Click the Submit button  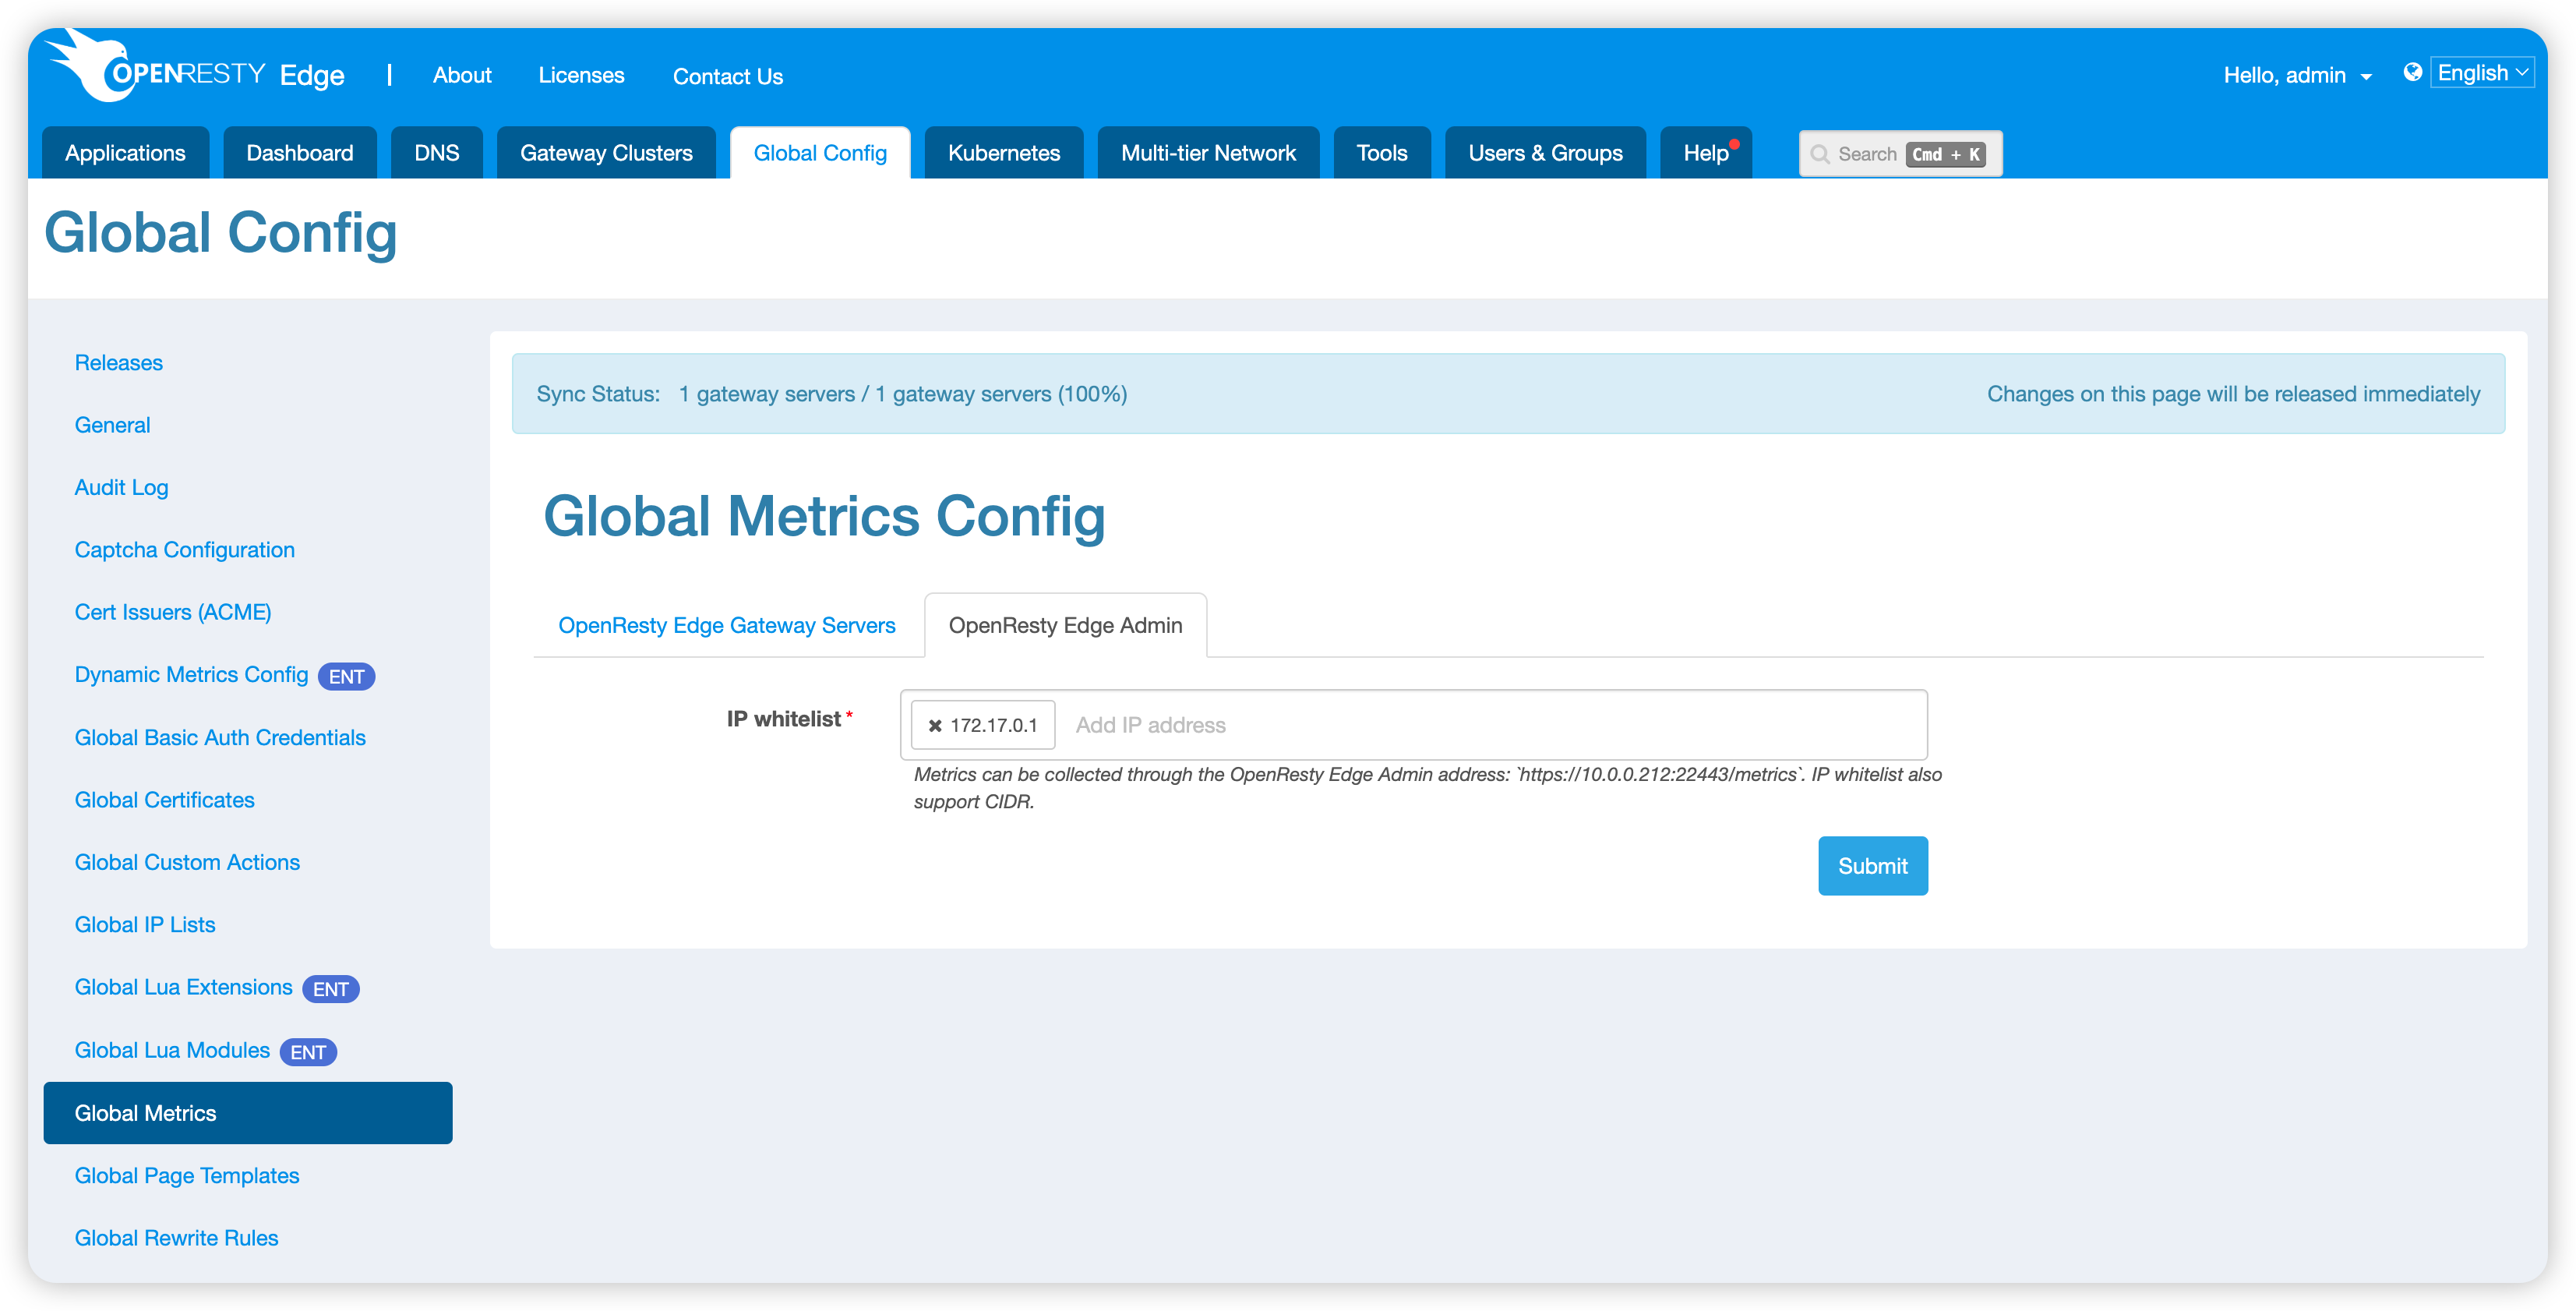1872,866
